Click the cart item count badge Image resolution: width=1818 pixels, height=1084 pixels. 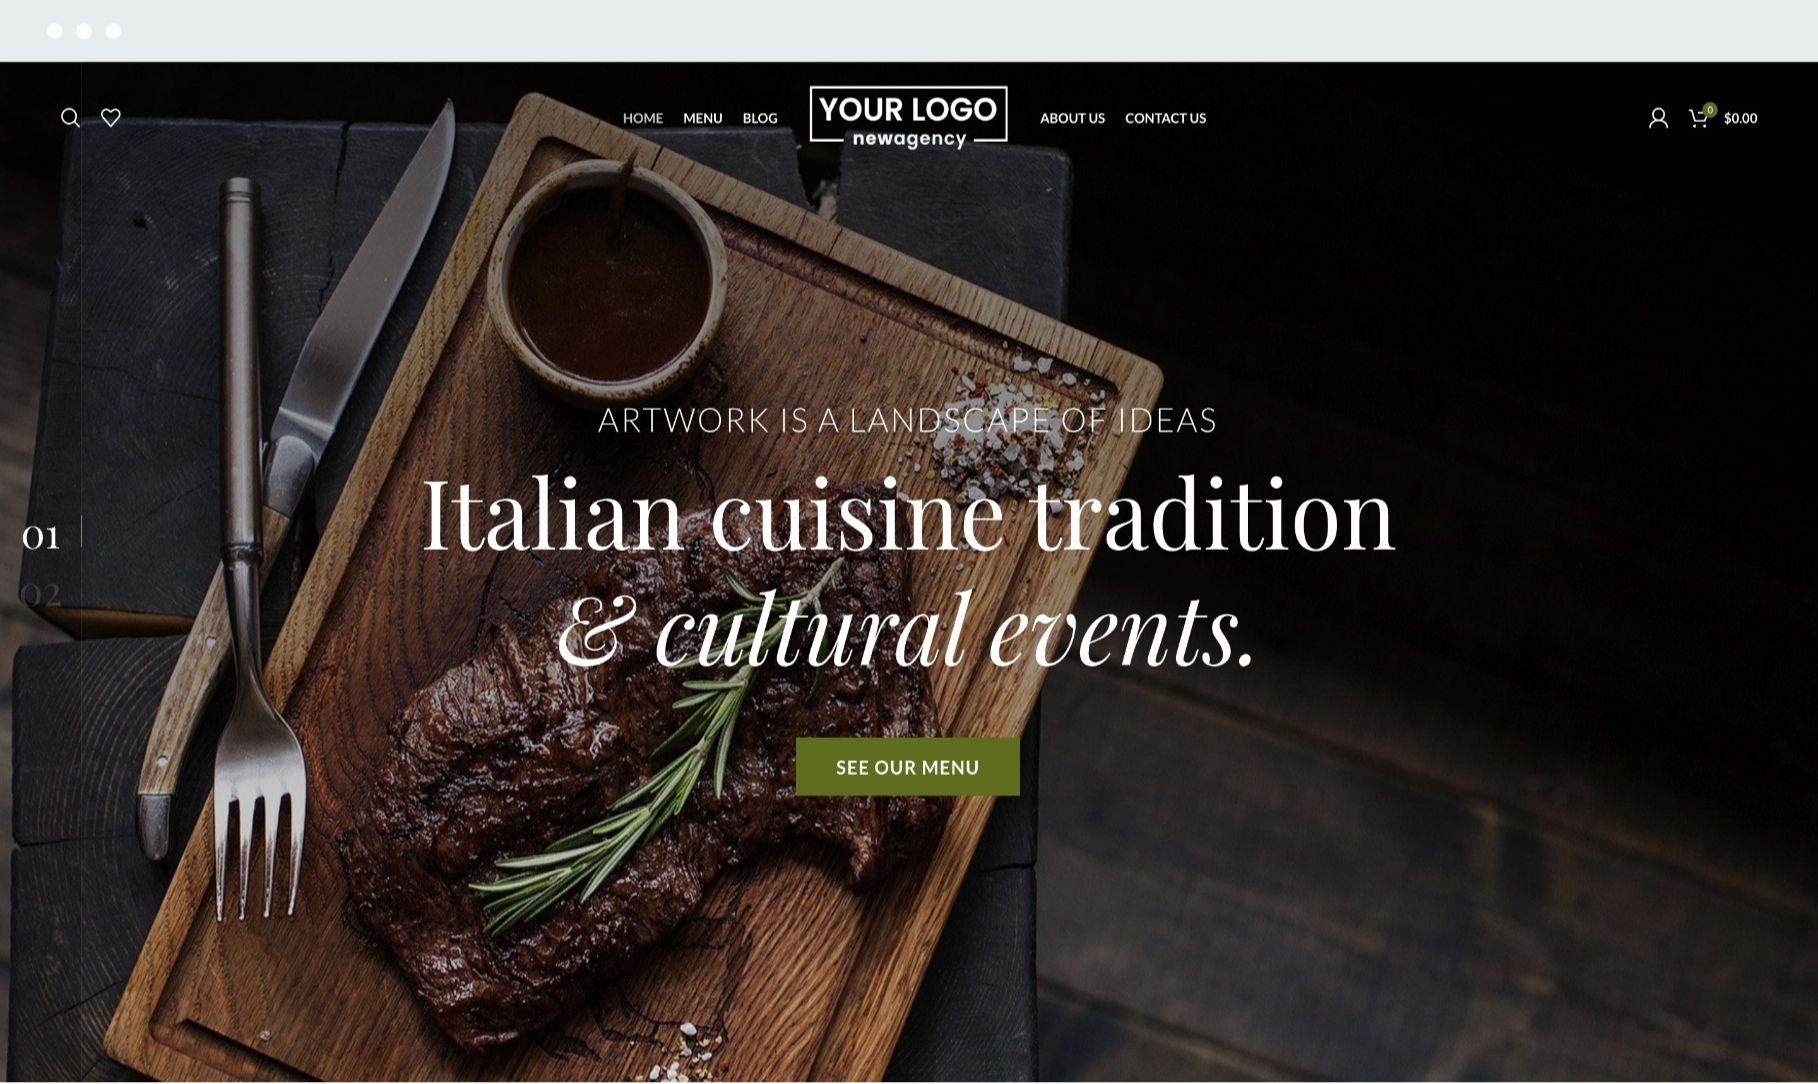tap(1710, 110)
